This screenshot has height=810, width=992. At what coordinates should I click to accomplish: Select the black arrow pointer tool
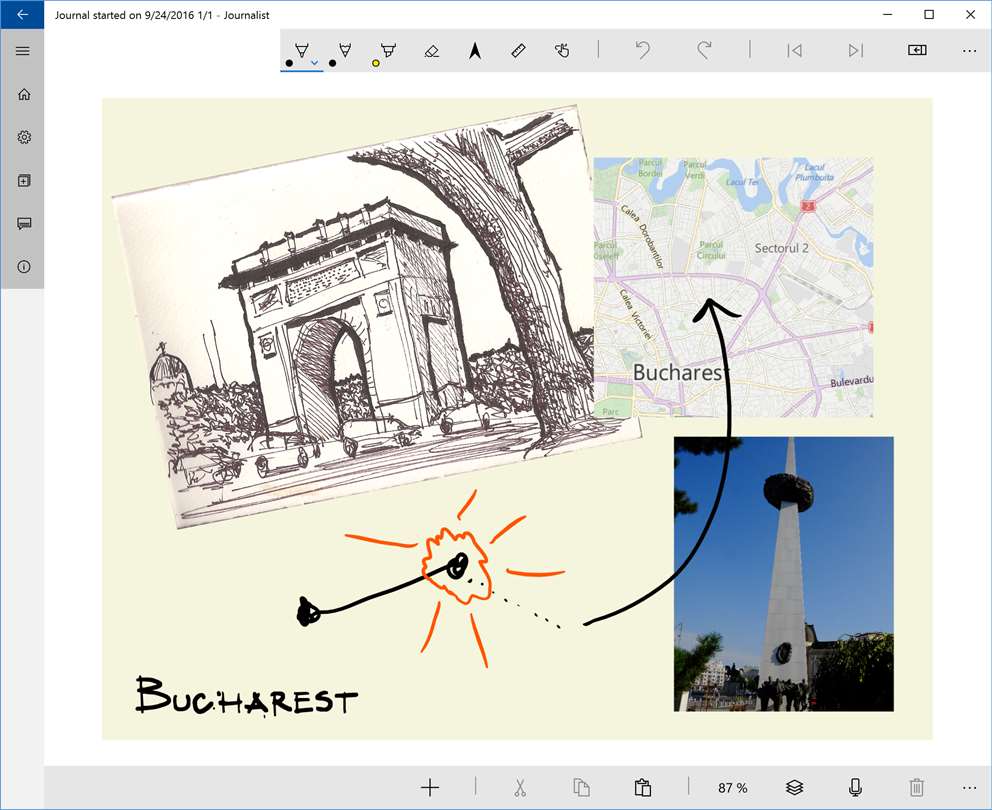coord(475,50)
